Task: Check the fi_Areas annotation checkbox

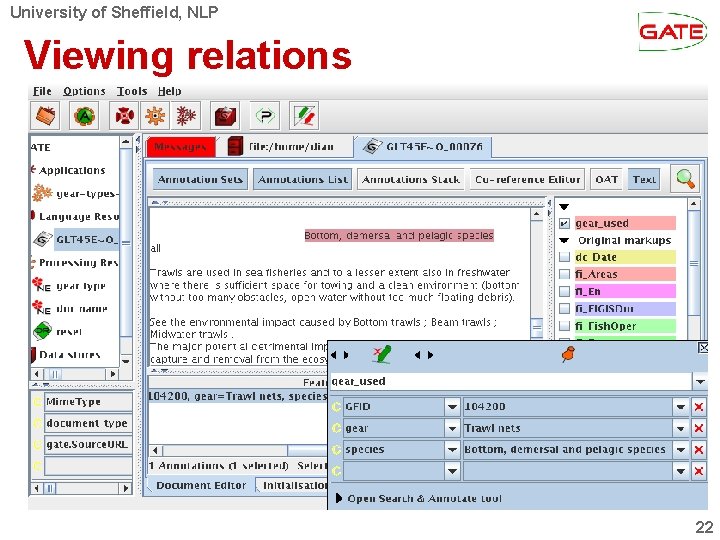Action: pos(564,274)
